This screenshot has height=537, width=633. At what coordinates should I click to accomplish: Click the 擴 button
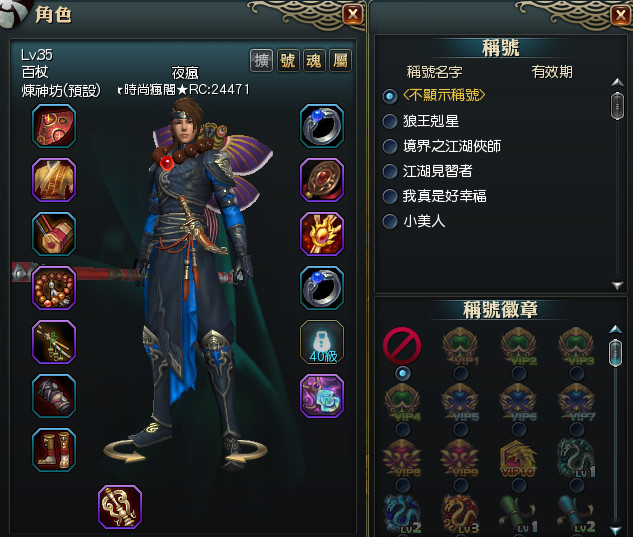coord(261,61)
